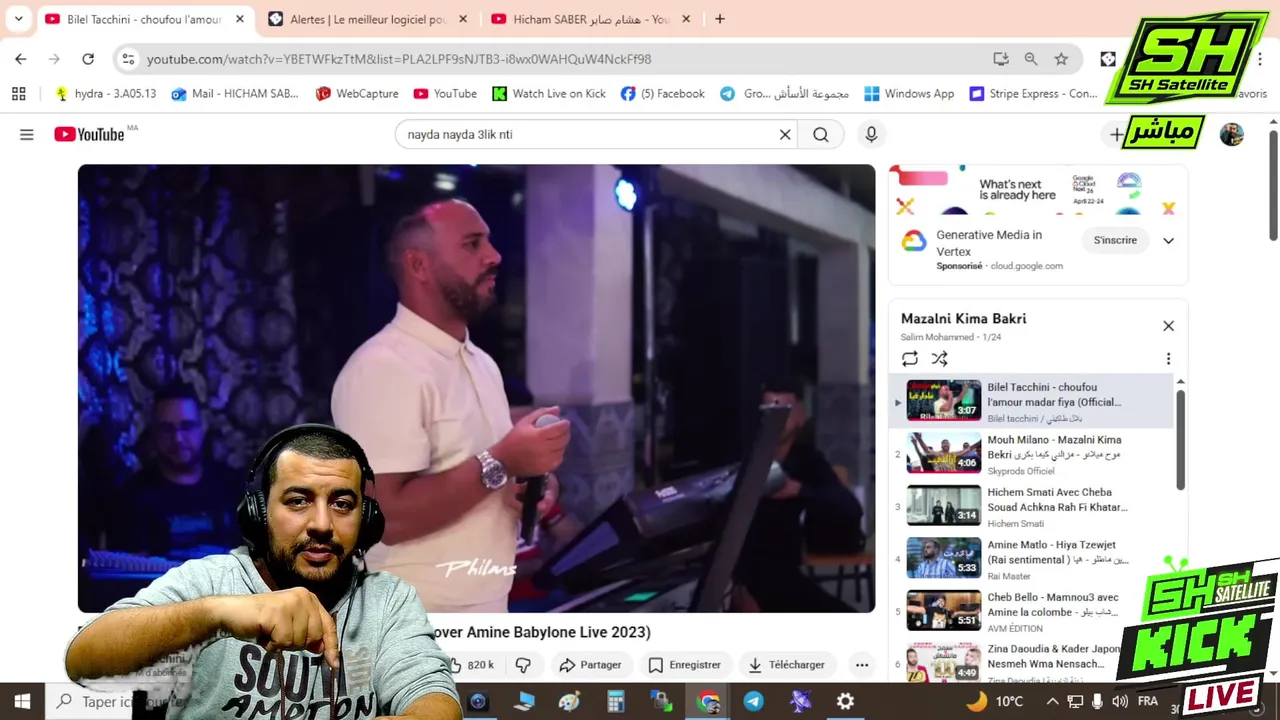
Task: Open the hydra - 3.A05.13 bookmark
Action: tap(105, 93)
